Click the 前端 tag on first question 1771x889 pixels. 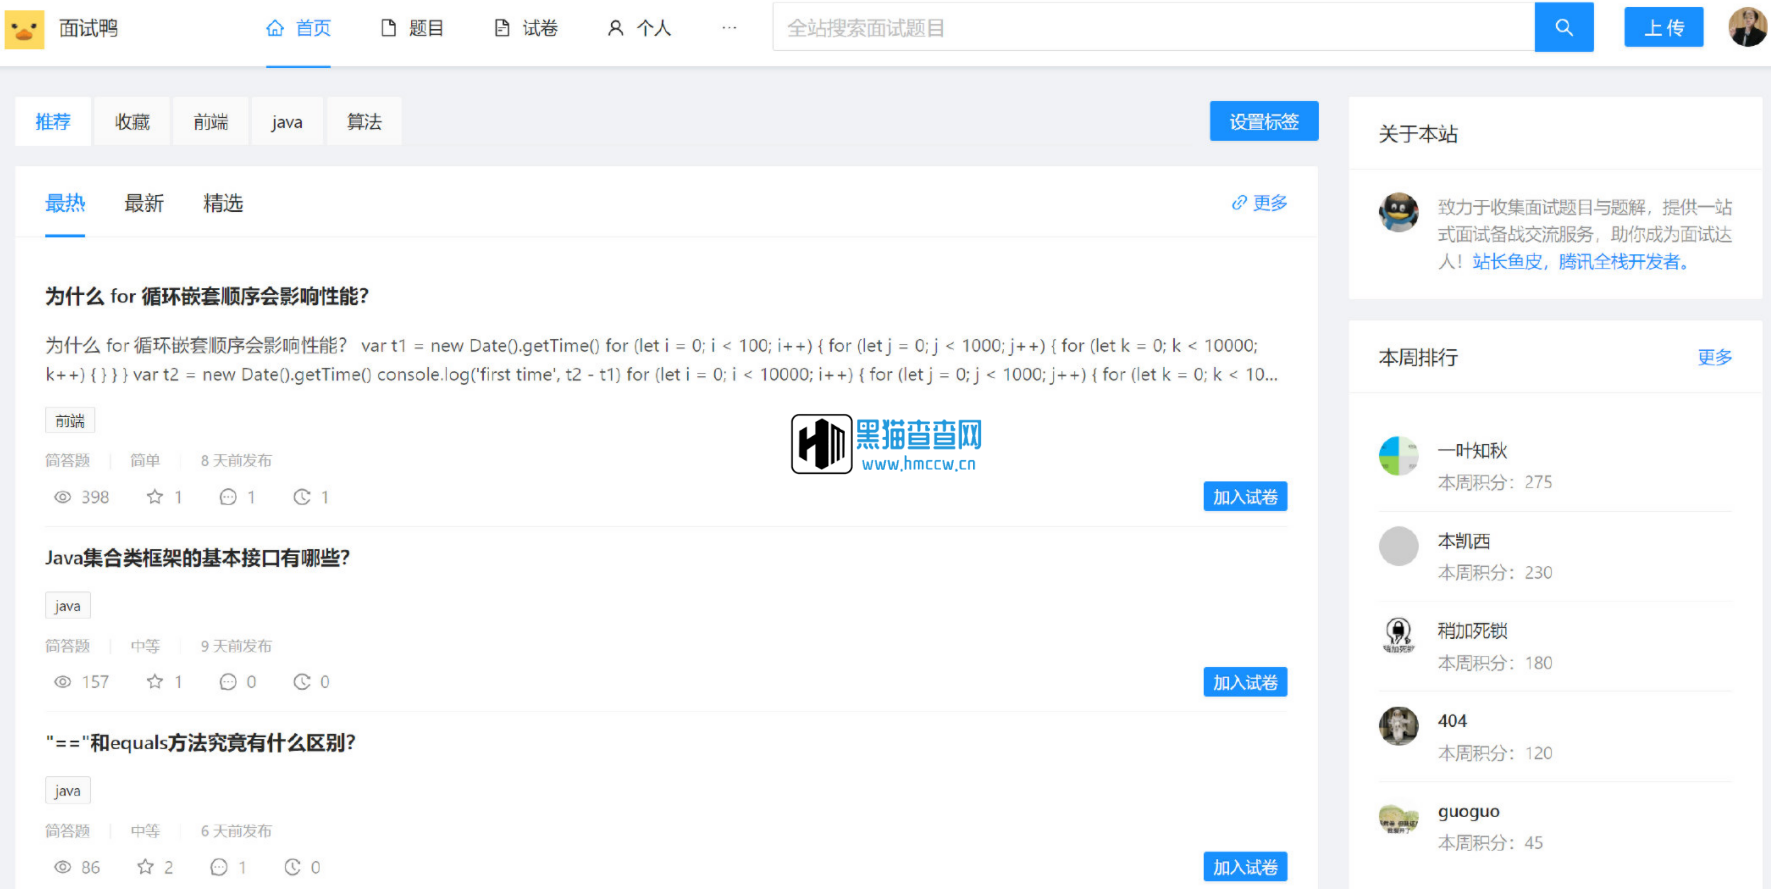[x=70, y=421]
